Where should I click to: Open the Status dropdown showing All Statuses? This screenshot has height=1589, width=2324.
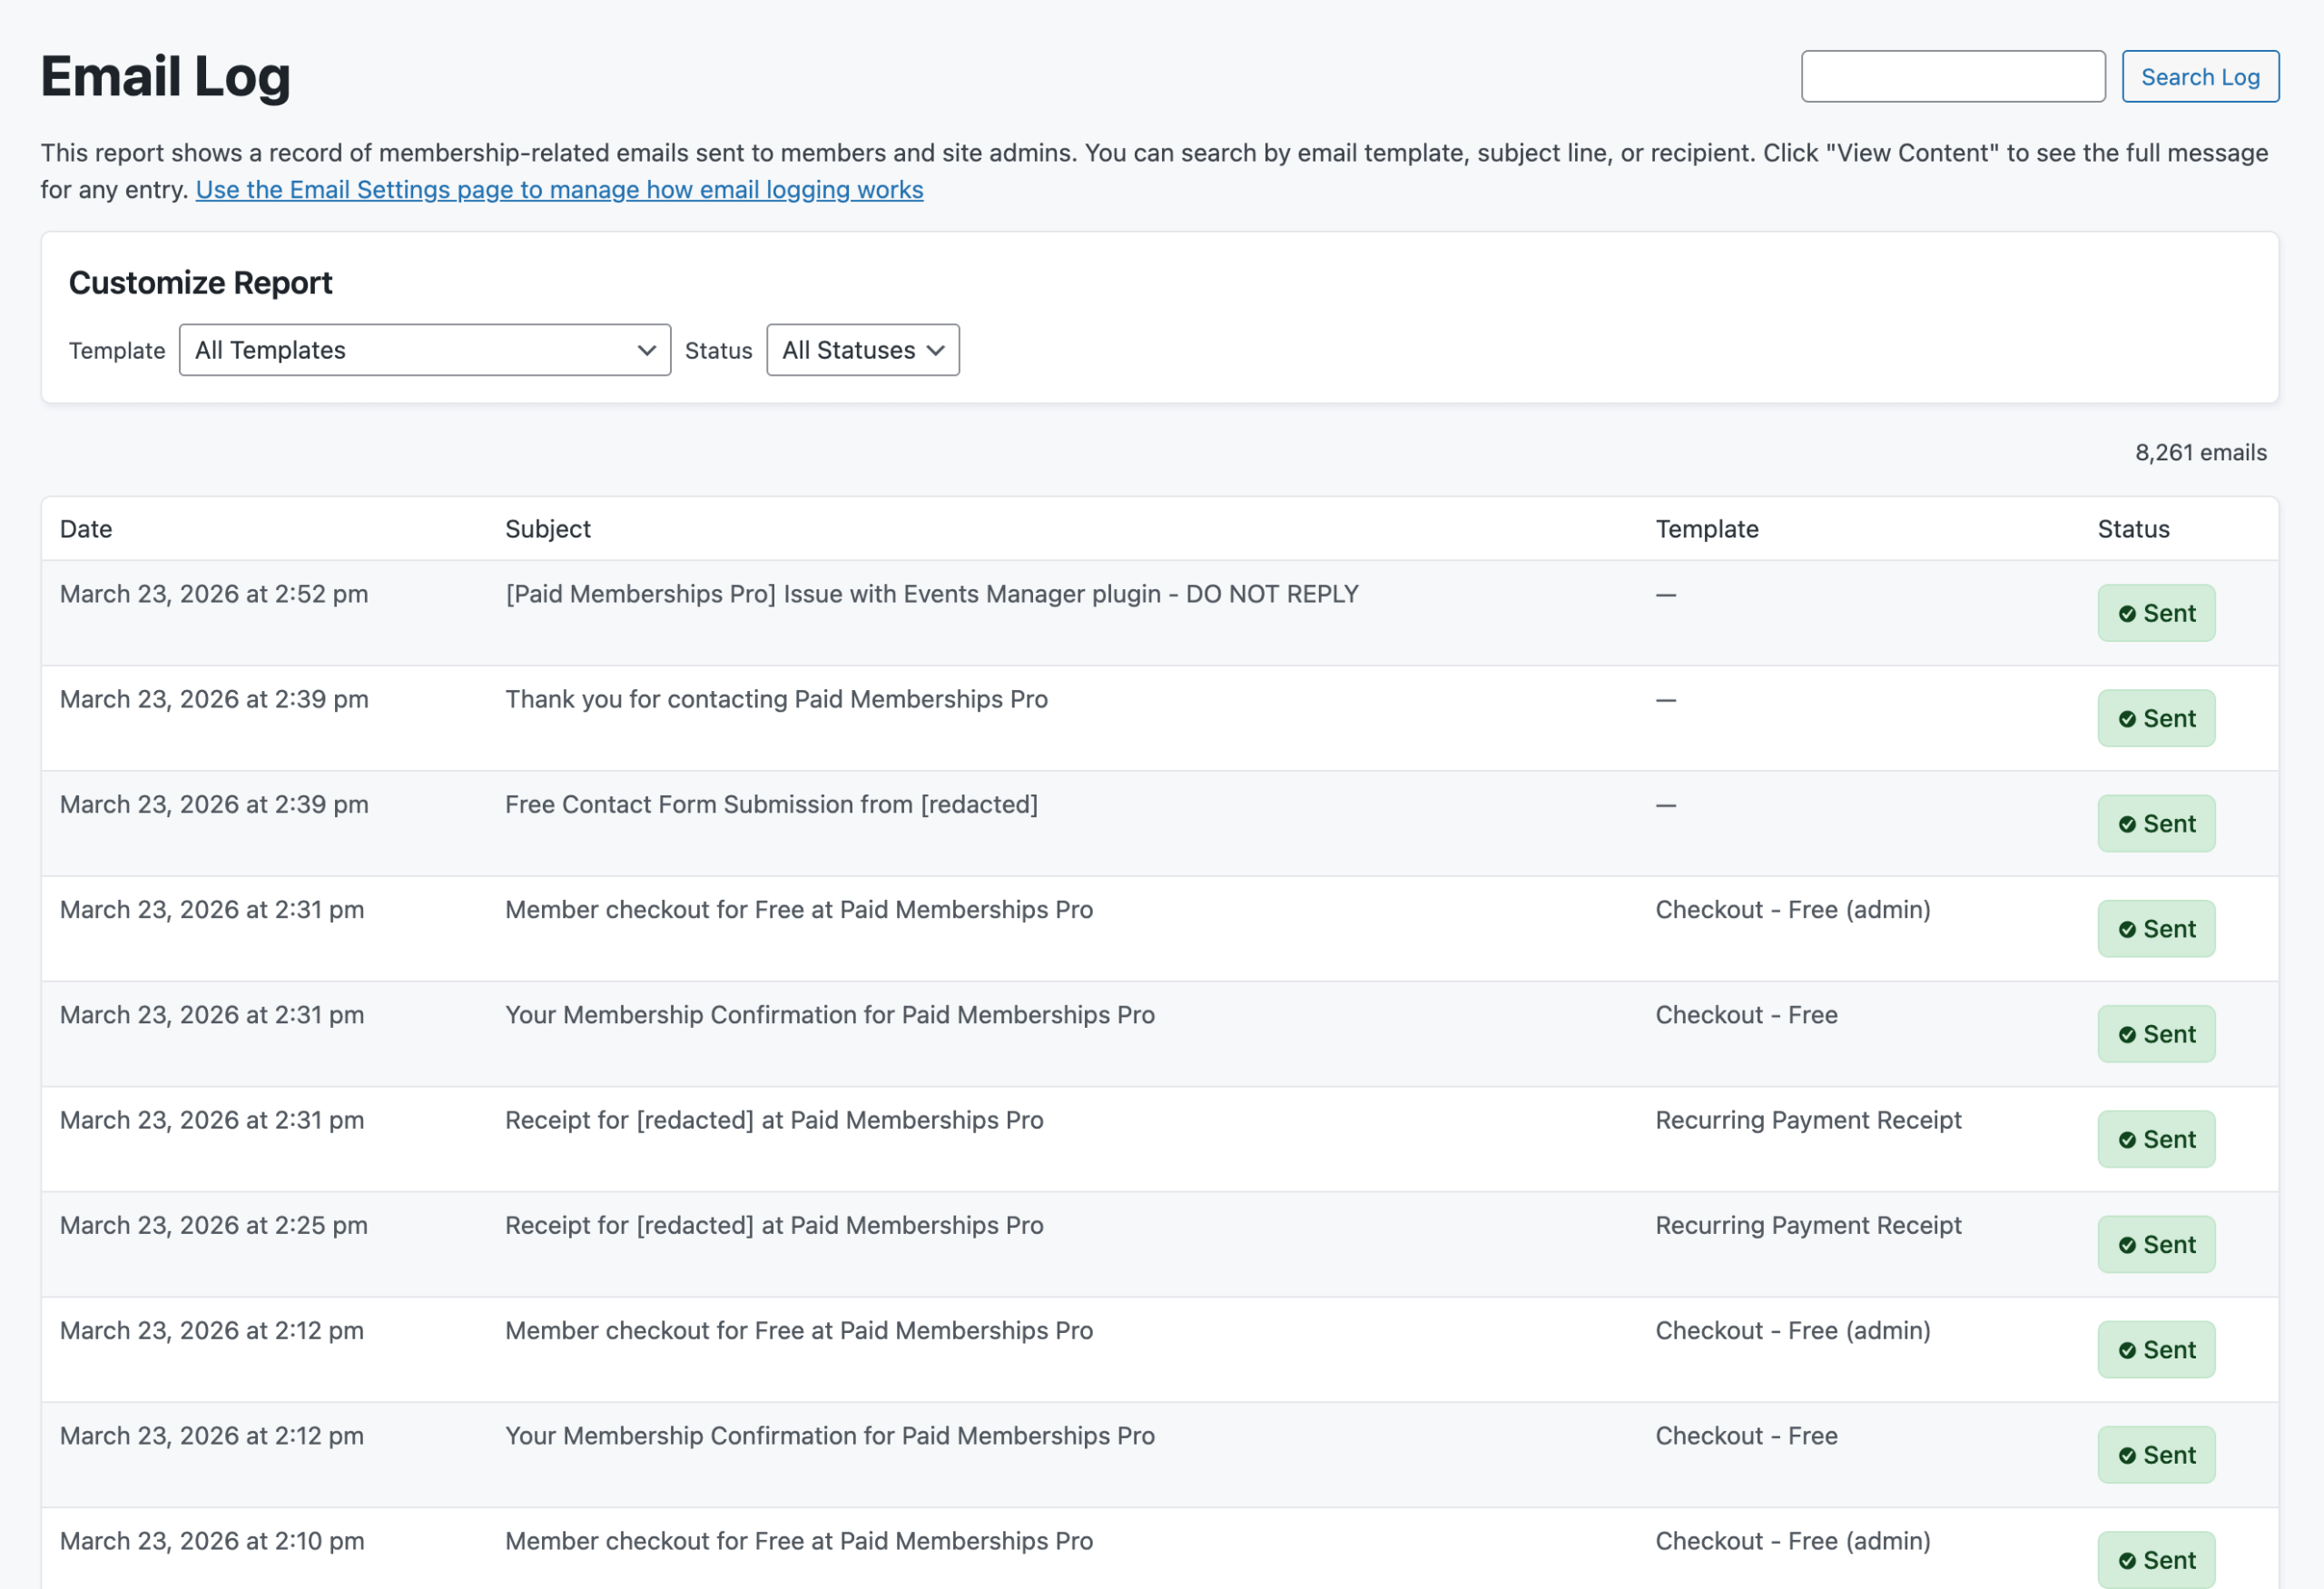(862, 350)
